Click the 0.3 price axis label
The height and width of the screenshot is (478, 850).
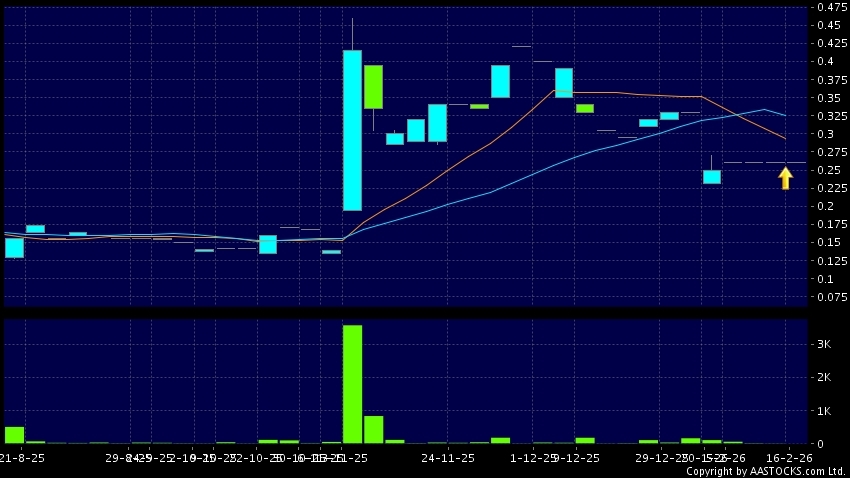[823, 134]
